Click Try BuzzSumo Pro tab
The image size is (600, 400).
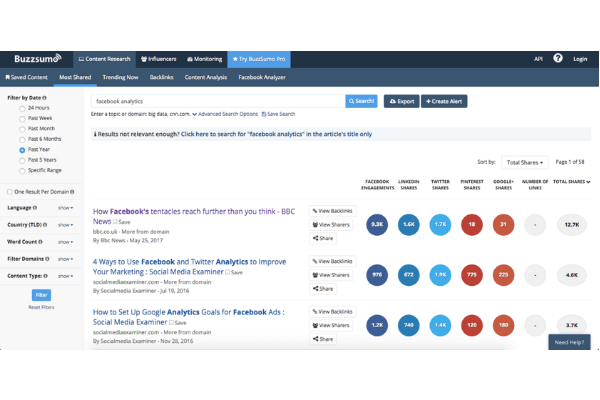[259, 59]
